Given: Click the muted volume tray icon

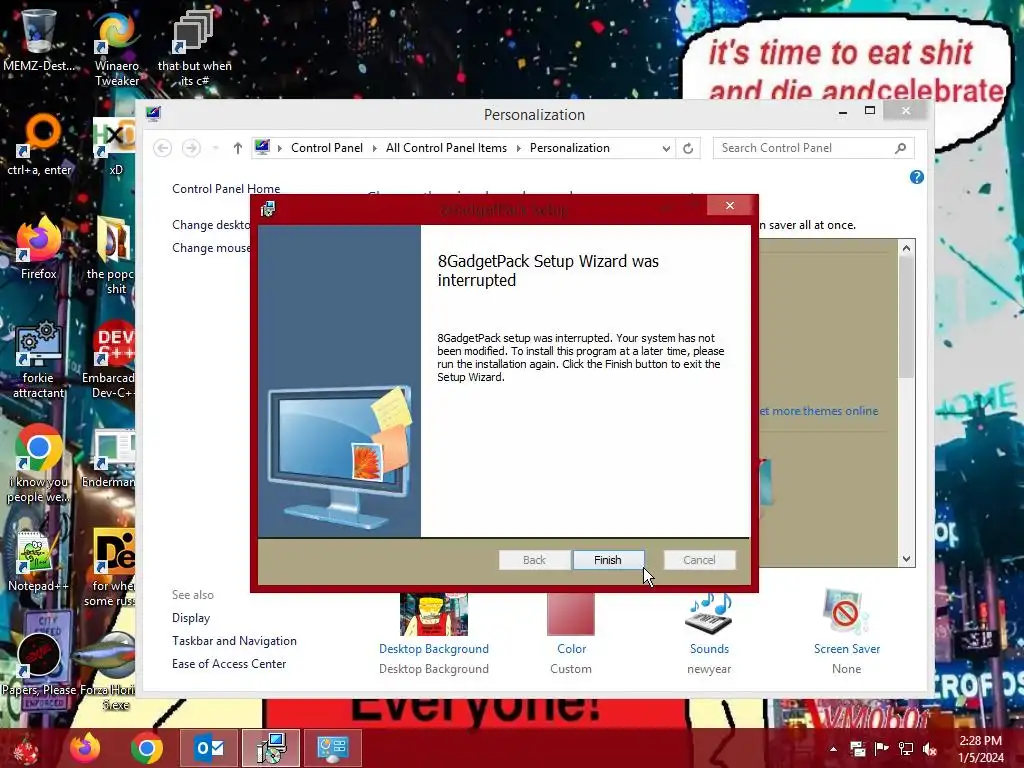Looking at the screenshot, I should tap(930, 749).
